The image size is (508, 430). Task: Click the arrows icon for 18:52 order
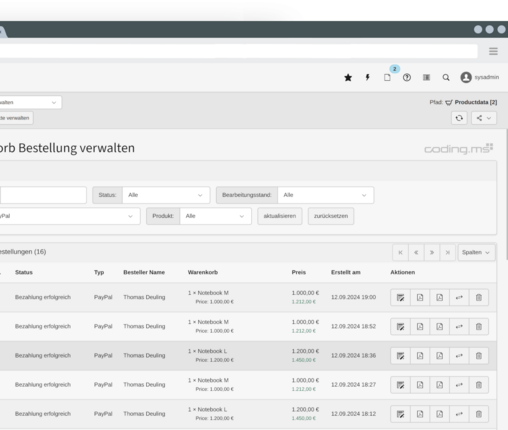459,327
